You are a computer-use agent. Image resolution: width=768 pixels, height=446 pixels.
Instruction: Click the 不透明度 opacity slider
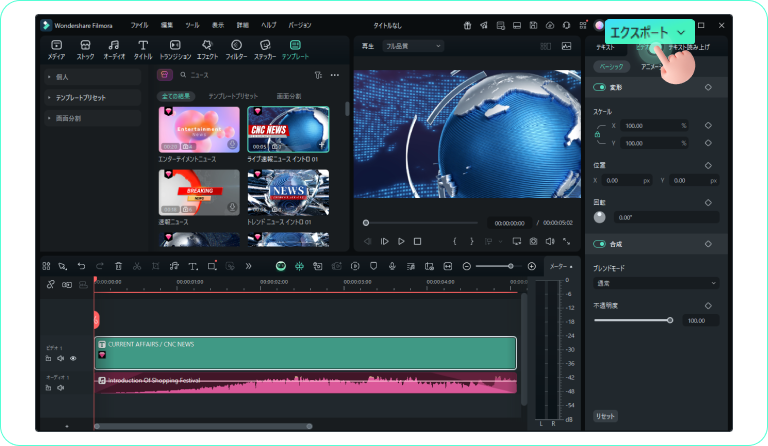(633, 320)
